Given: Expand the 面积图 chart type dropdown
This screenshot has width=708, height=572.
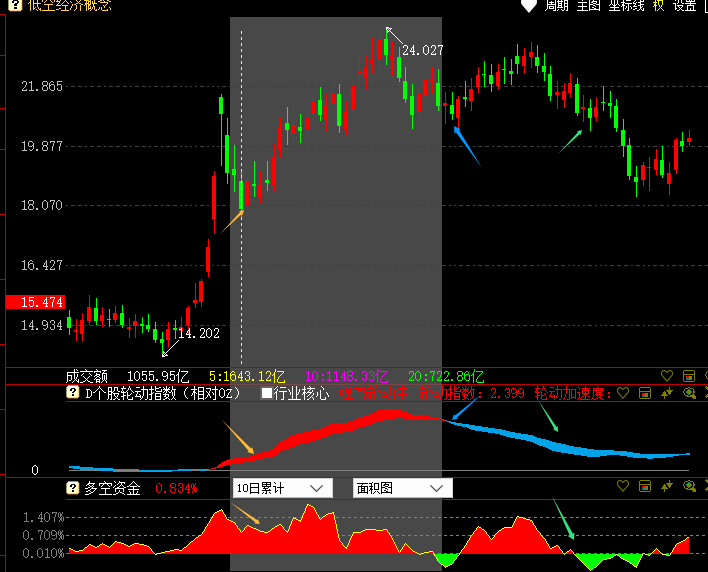Looking at the screenshot, I should pos(403,488).
